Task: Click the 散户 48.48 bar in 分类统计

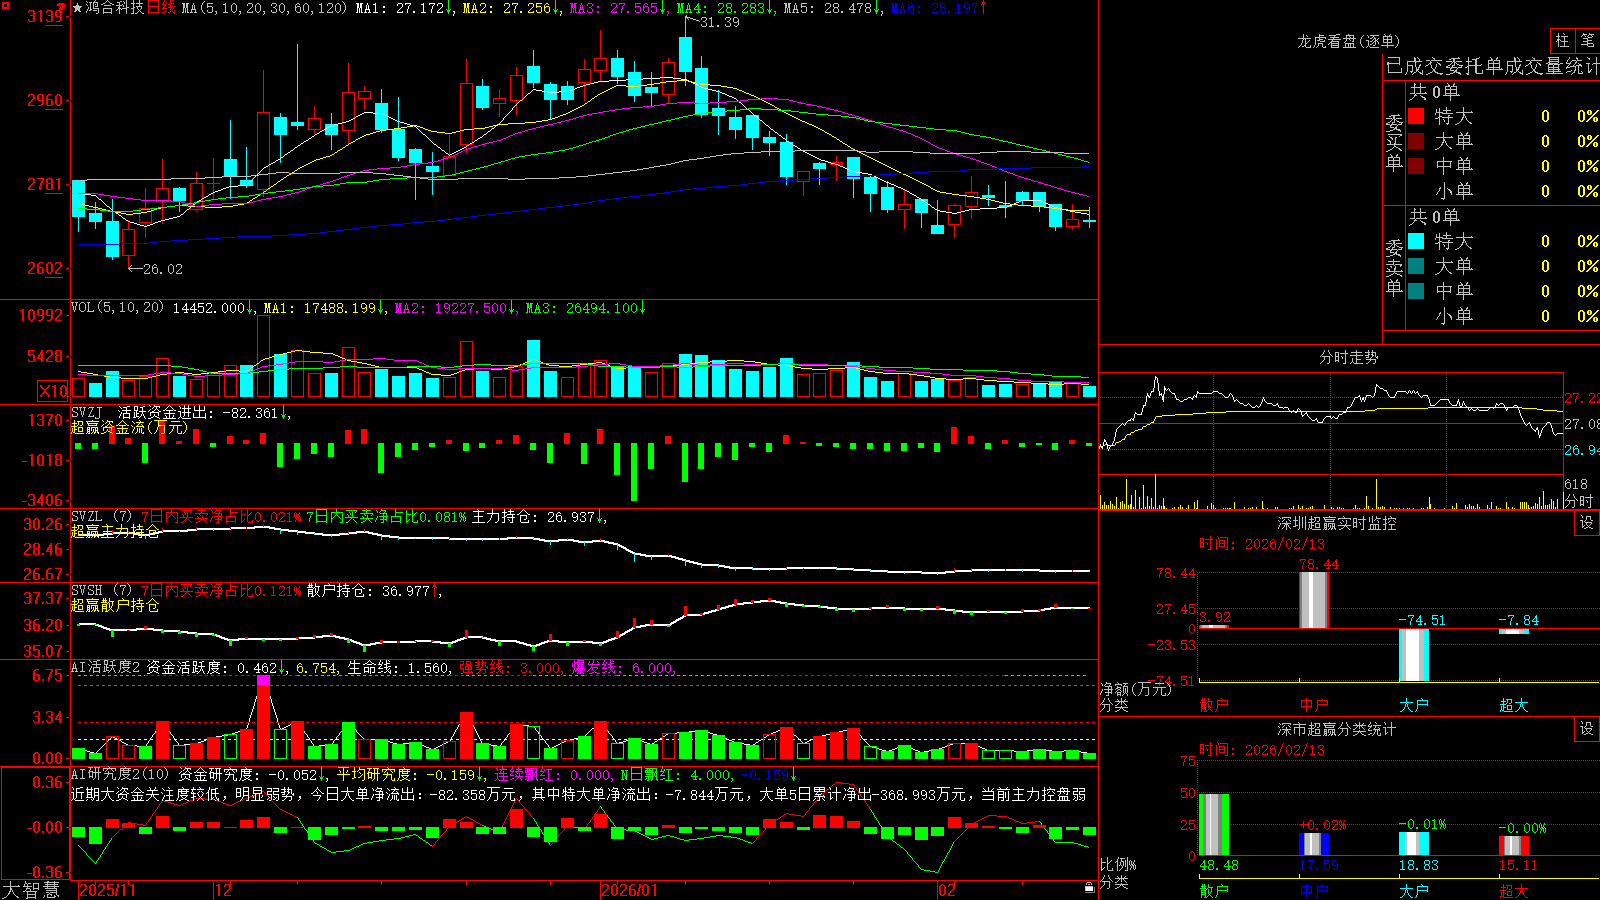Action: [x=1214, y=825]
